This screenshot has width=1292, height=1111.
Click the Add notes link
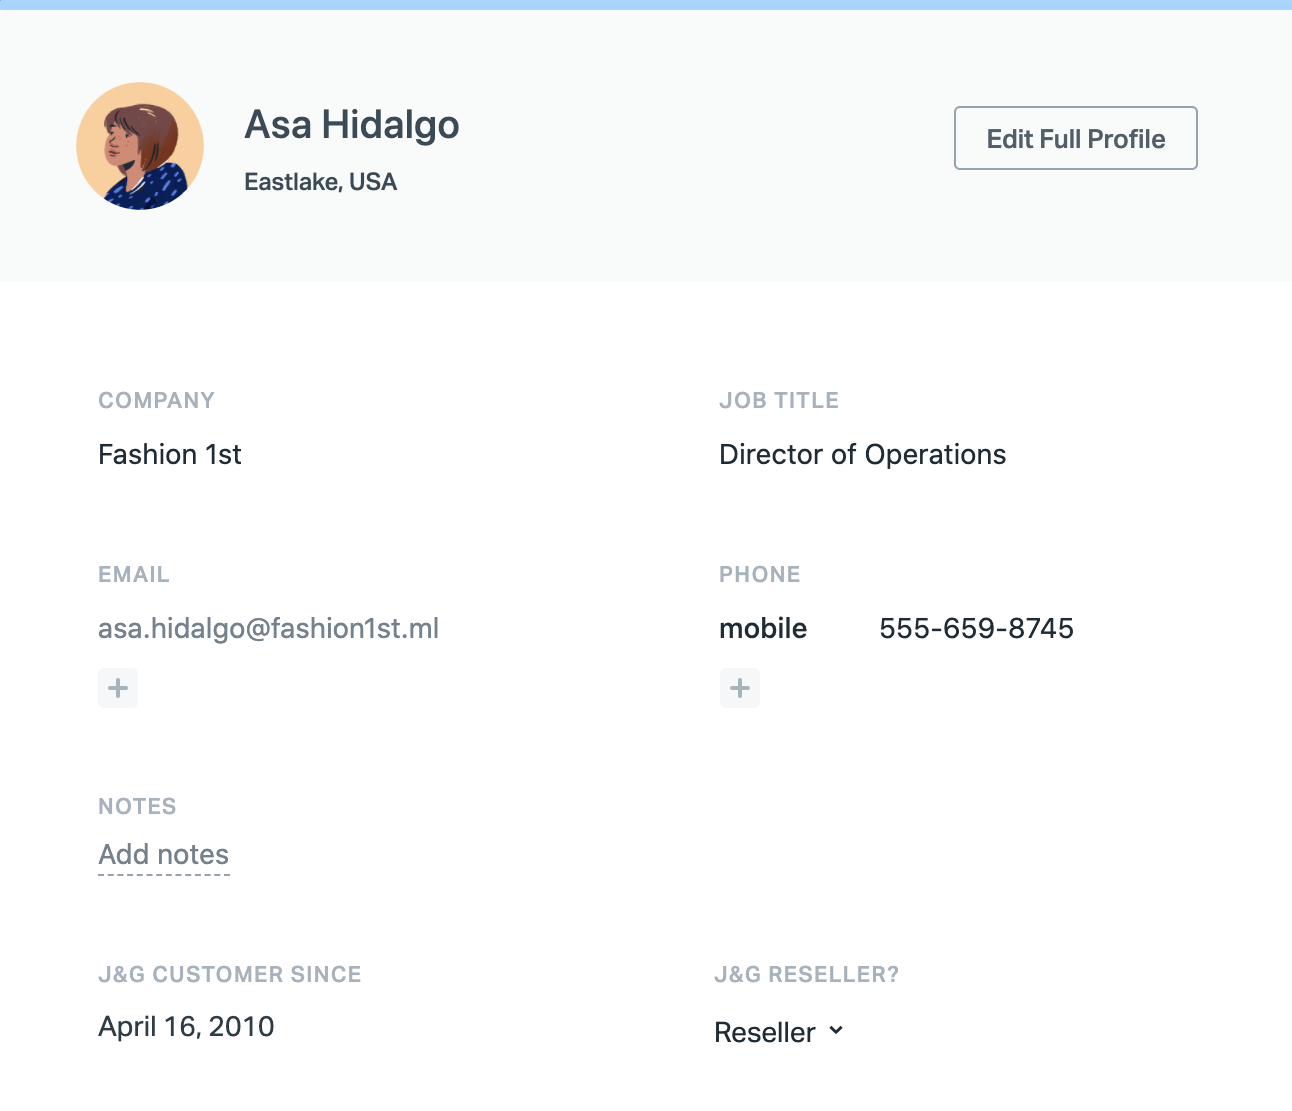[x=164, y=855]
